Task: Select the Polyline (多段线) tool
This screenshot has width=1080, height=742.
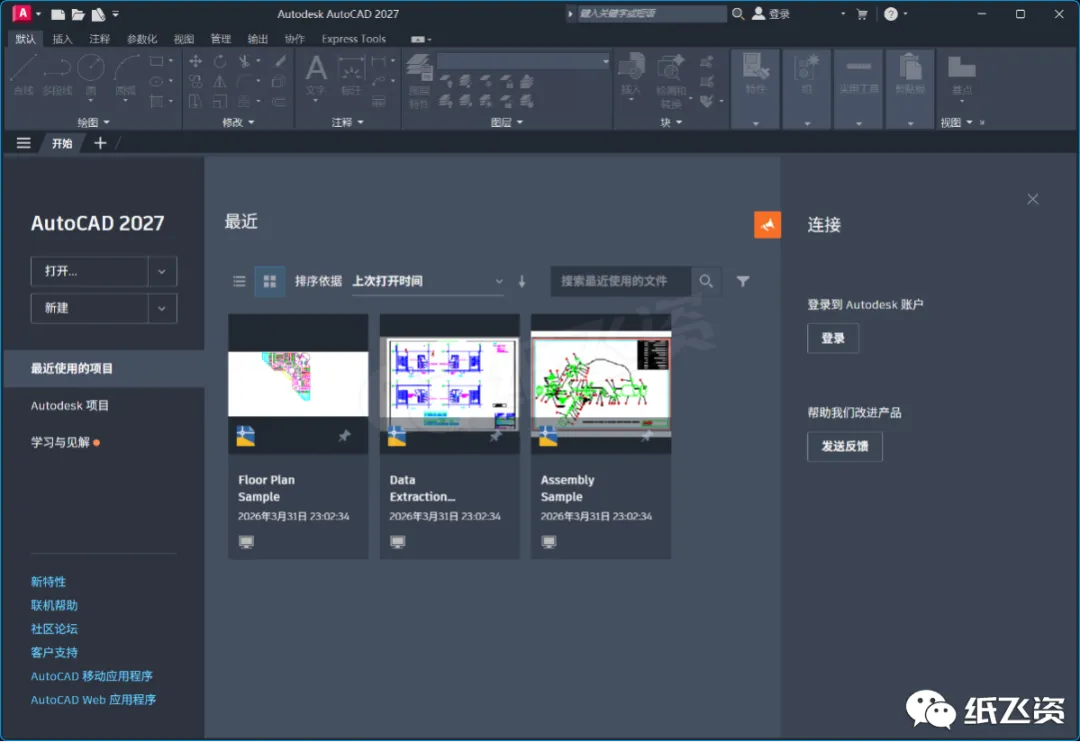Action: pyautogui.click(x=57, y=76)
